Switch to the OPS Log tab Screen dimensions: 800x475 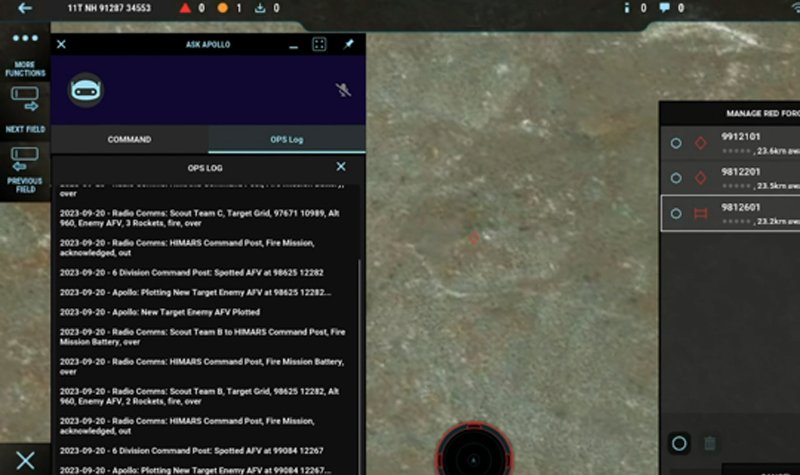point(287,139)
